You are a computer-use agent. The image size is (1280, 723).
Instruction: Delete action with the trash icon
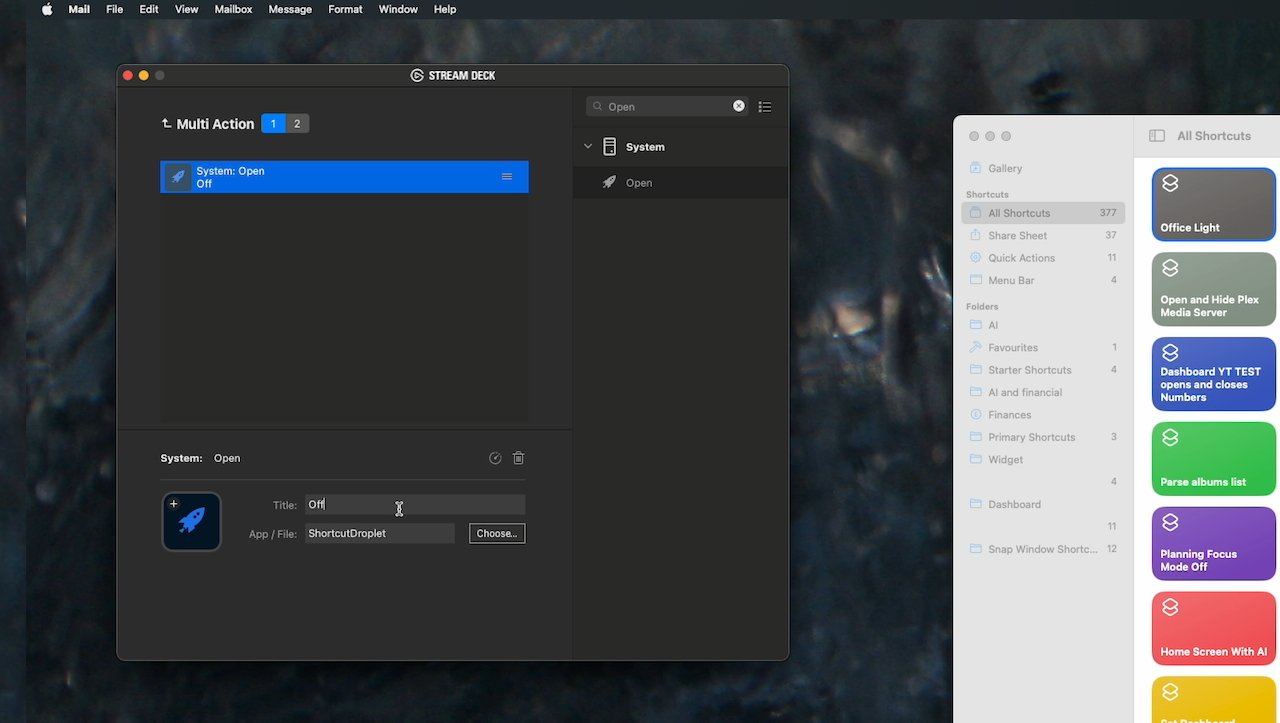pyautogui.click(x=518, y=458)
